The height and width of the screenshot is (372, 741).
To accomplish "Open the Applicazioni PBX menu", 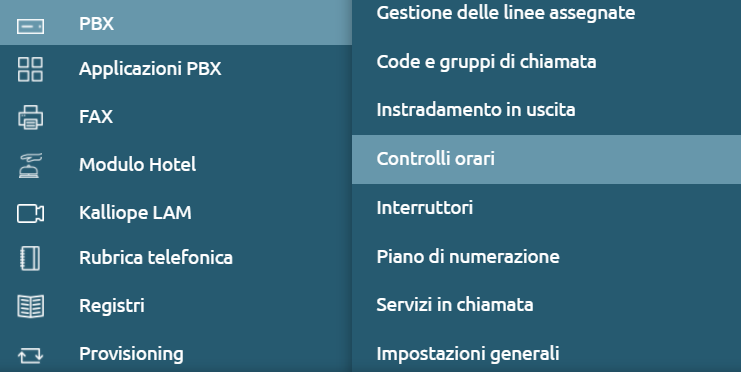I will tap(176, 69).
